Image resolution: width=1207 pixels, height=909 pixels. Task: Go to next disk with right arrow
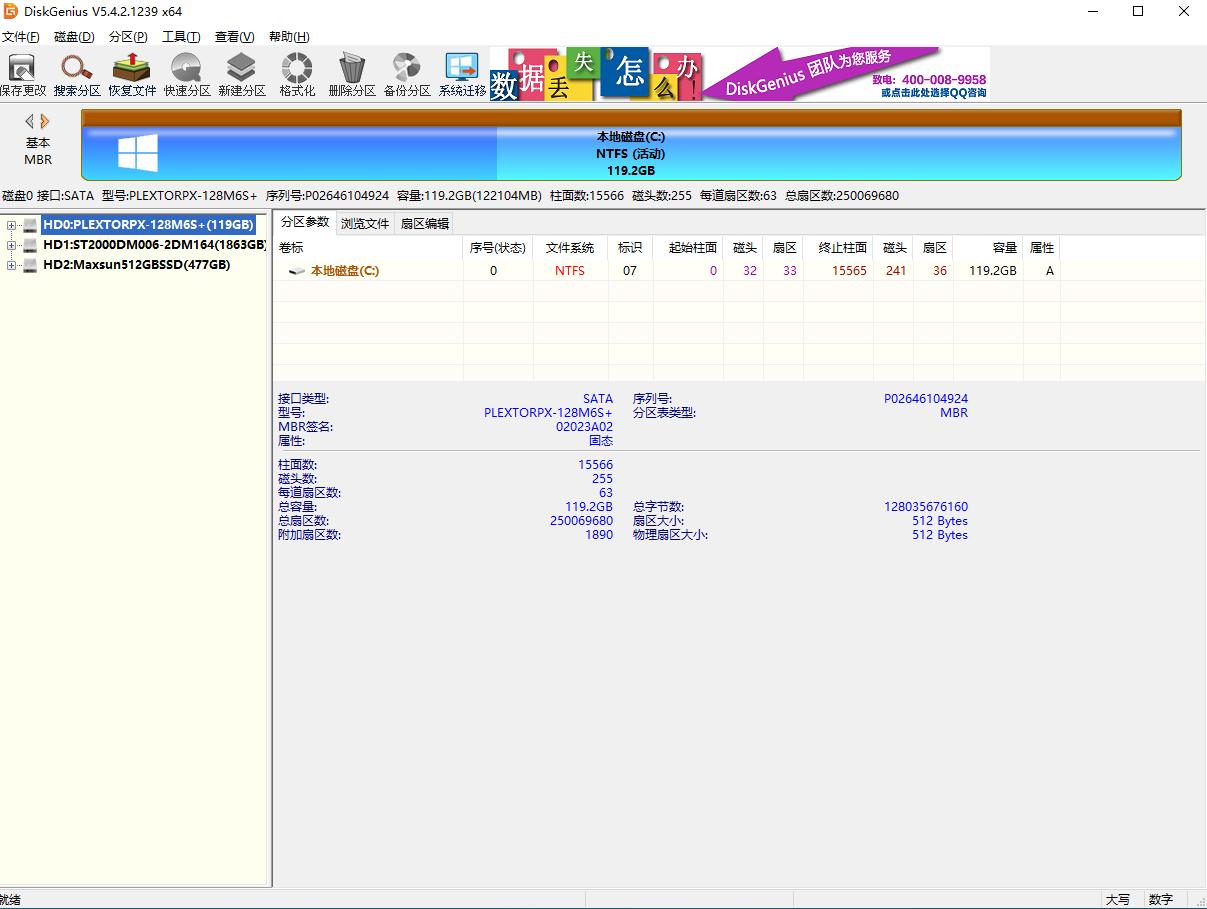point(45,121)
